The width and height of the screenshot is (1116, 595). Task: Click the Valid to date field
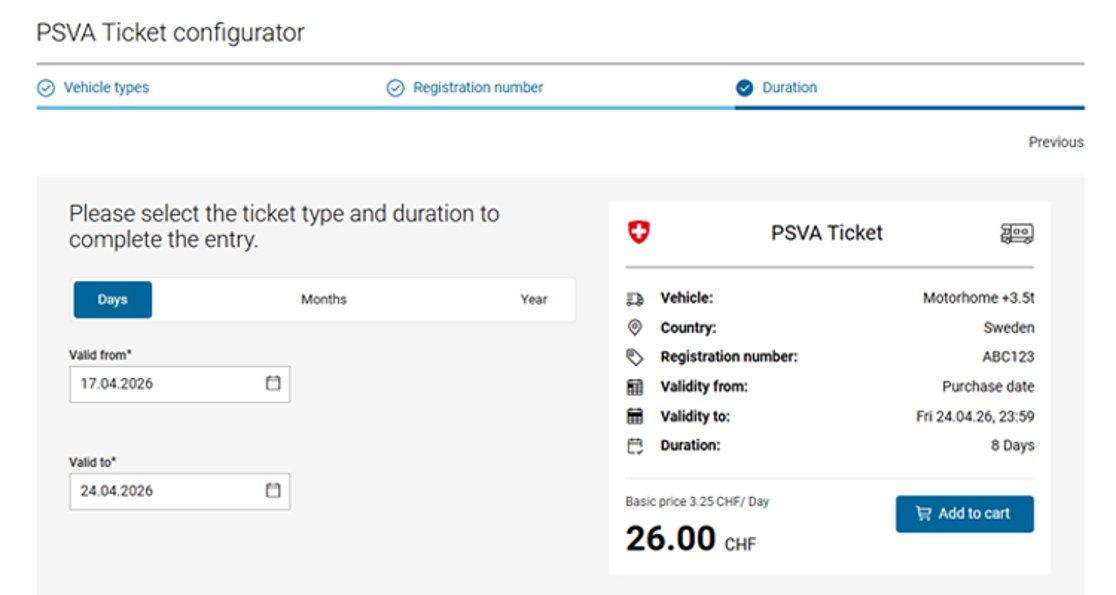165,491
